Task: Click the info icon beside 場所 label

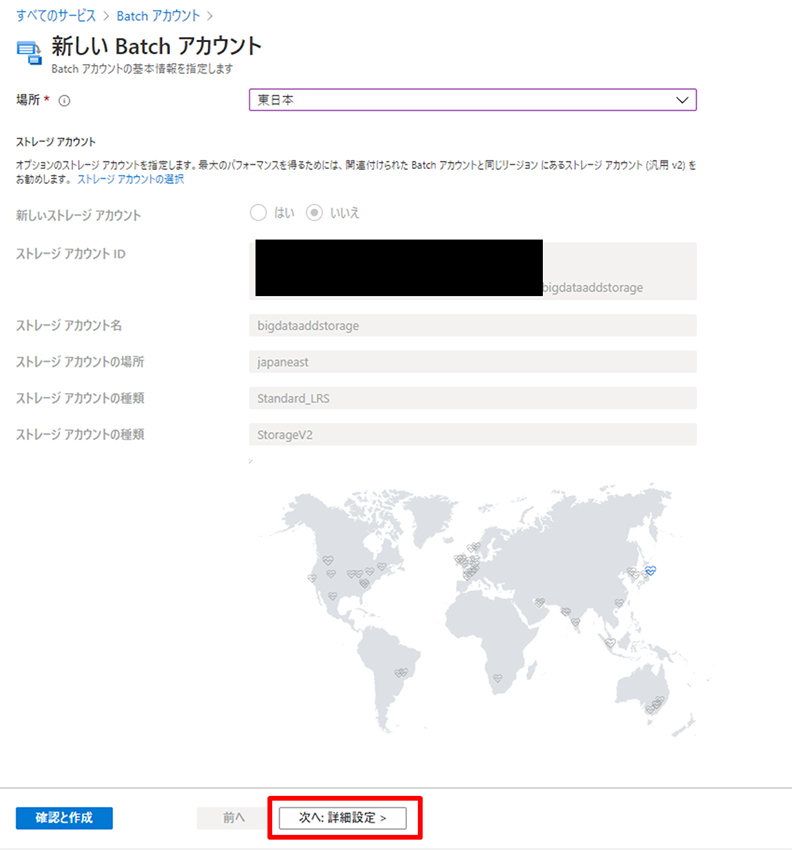Action: point(65,101)
